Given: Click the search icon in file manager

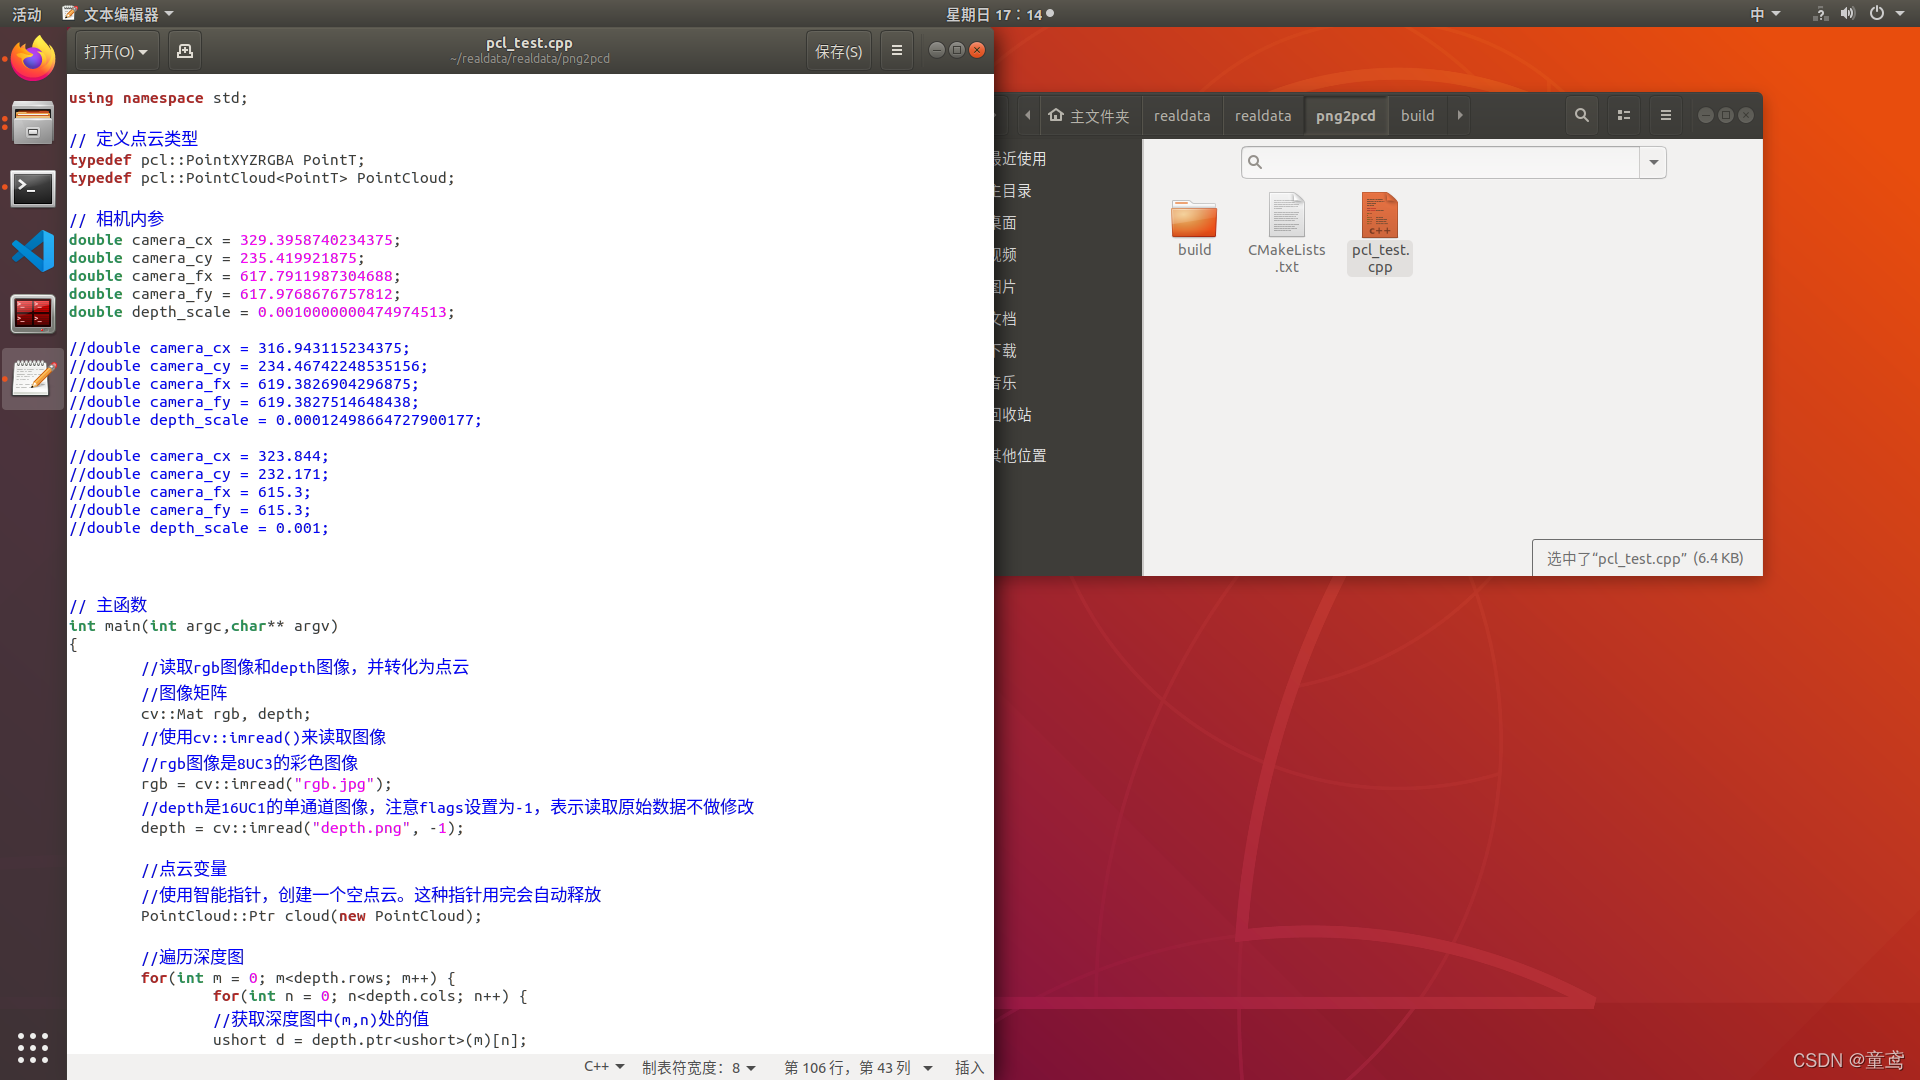Looking at the screenshot, I should click(x=1582, y=116).
